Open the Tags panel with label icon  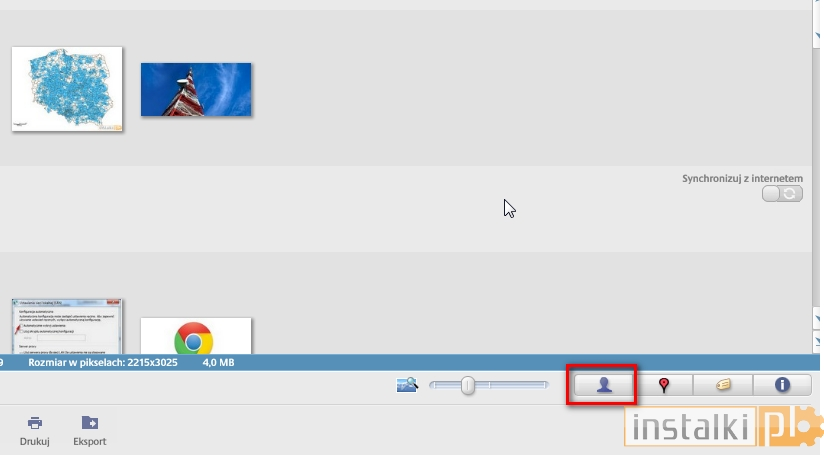723,385
